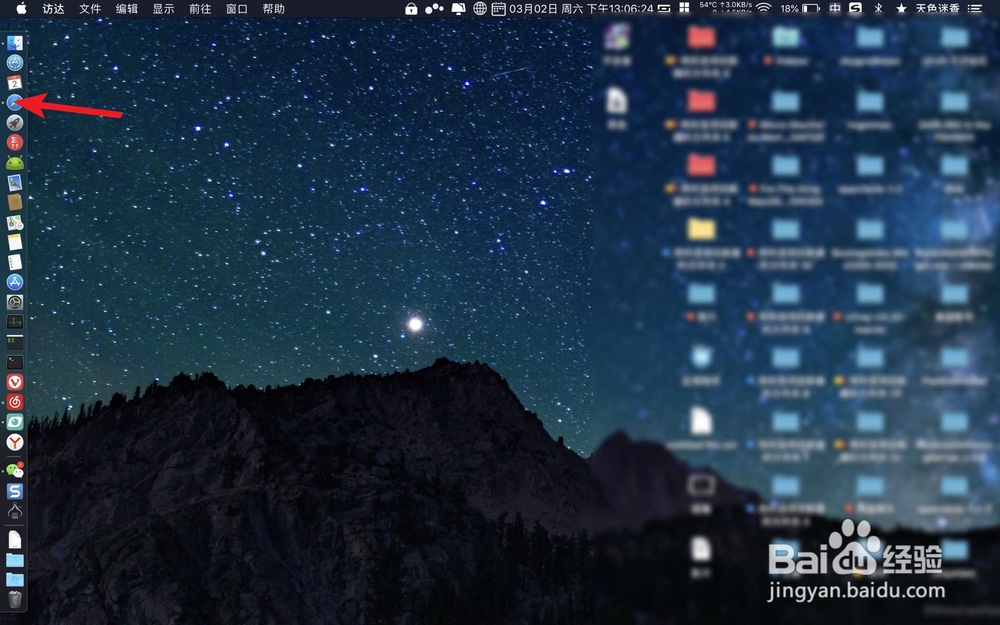1000x625 pixels.
Task: Toggle Bluetooth via the menu bar icon
Action: [x=877, y=9]
